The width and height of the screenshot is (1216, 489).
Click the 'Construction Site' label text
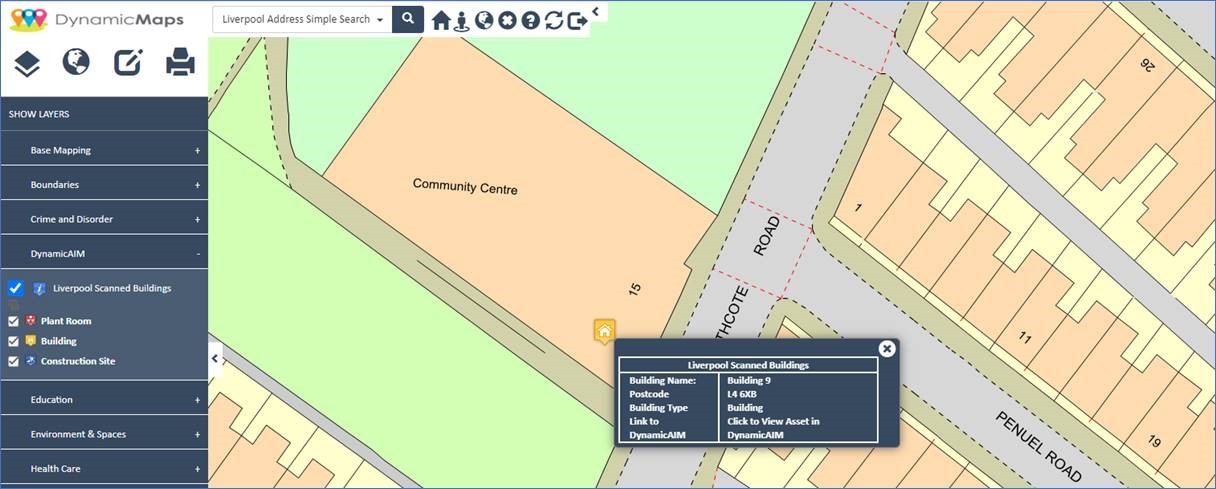(x=78, y=361)
